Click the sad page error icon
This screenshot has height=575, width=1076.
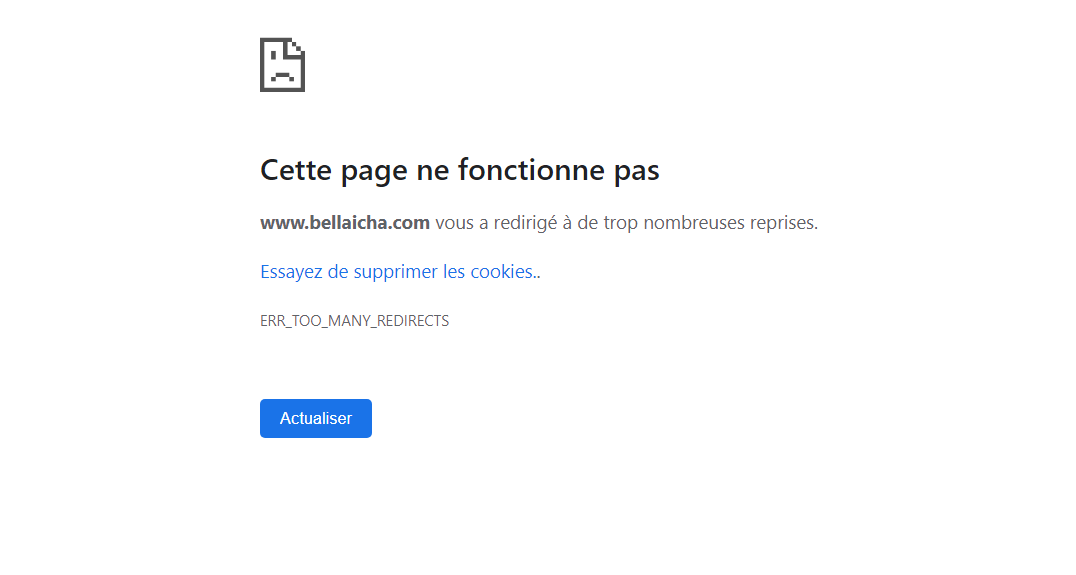point(282,64)
